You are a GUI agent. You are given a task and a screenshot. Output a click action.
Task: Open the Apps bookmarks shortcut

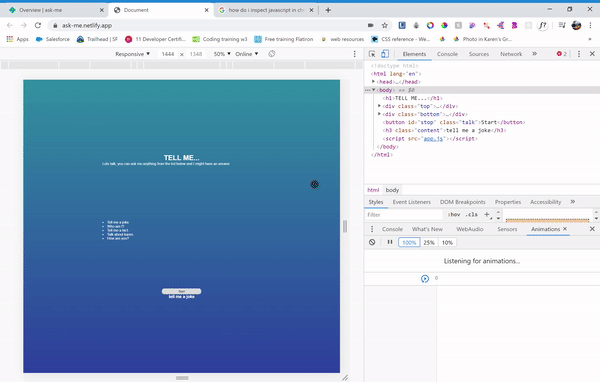[x=18, y=39]
